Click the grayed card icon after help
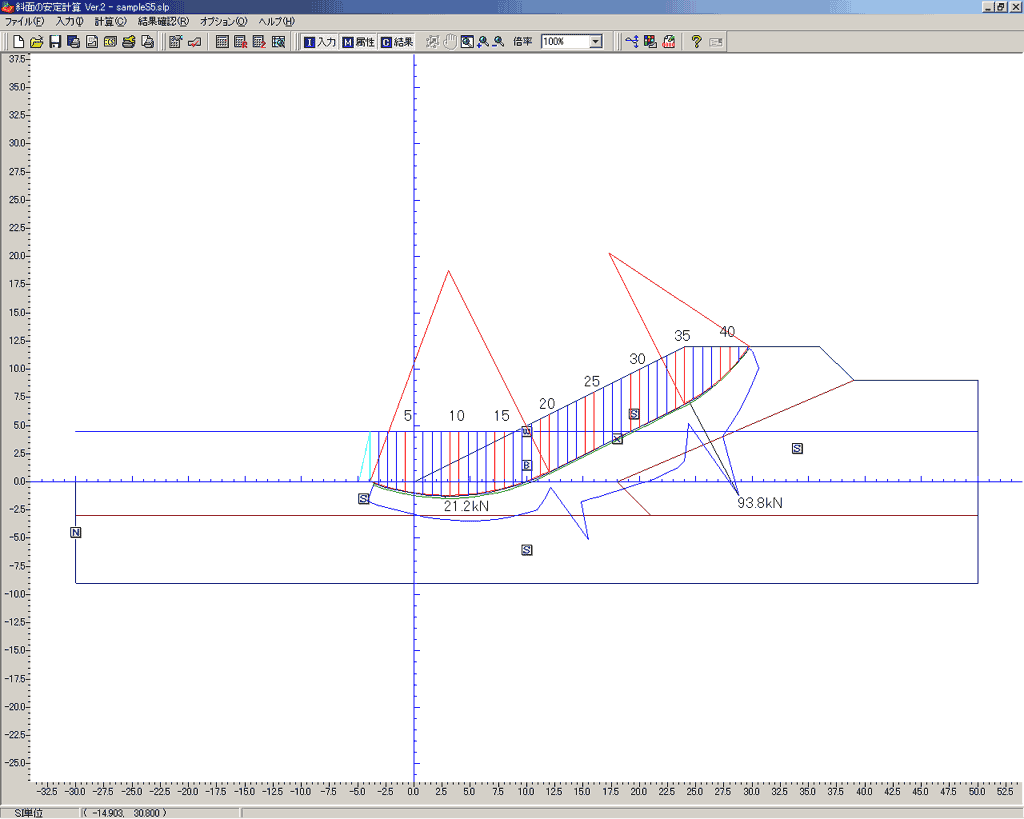1024x819 pixels. [x=716, y=42]
